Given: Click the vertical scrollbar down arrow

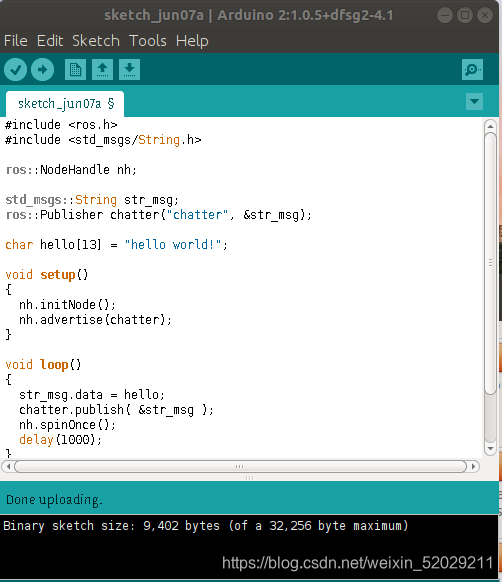Looking at the screenshot, I should pos(490,448).
